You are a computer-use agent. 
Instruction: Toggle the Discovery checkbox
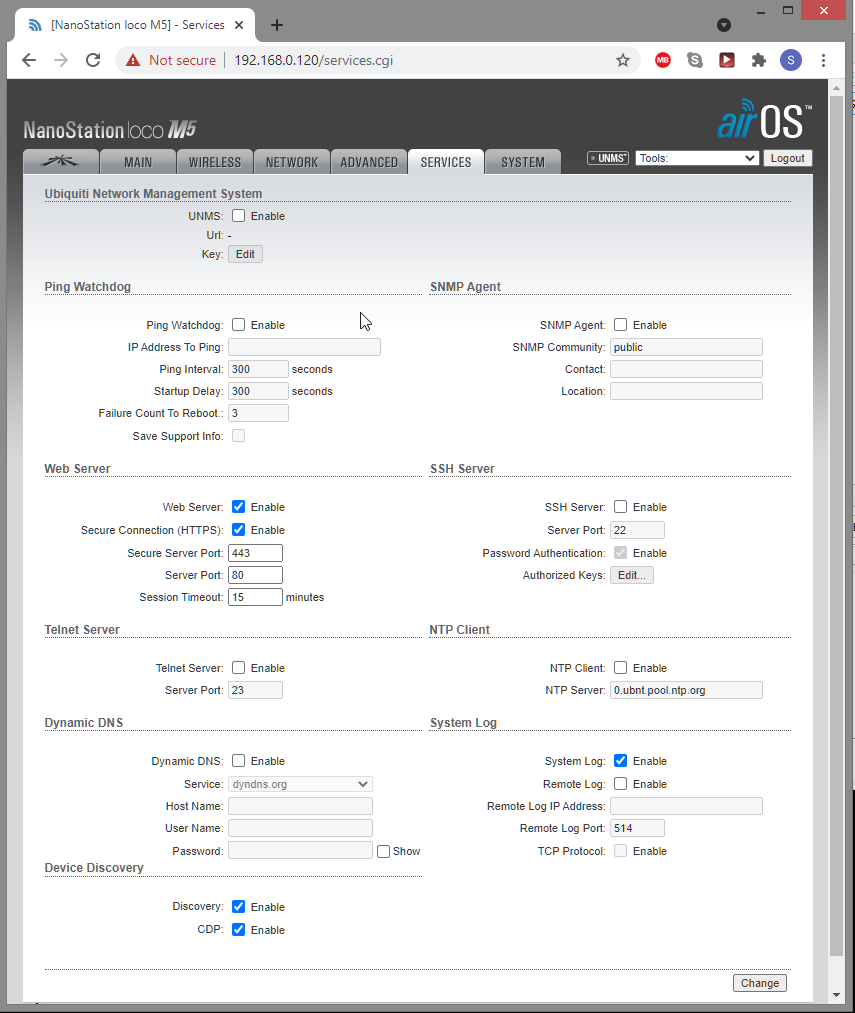(x=238, y=906)
